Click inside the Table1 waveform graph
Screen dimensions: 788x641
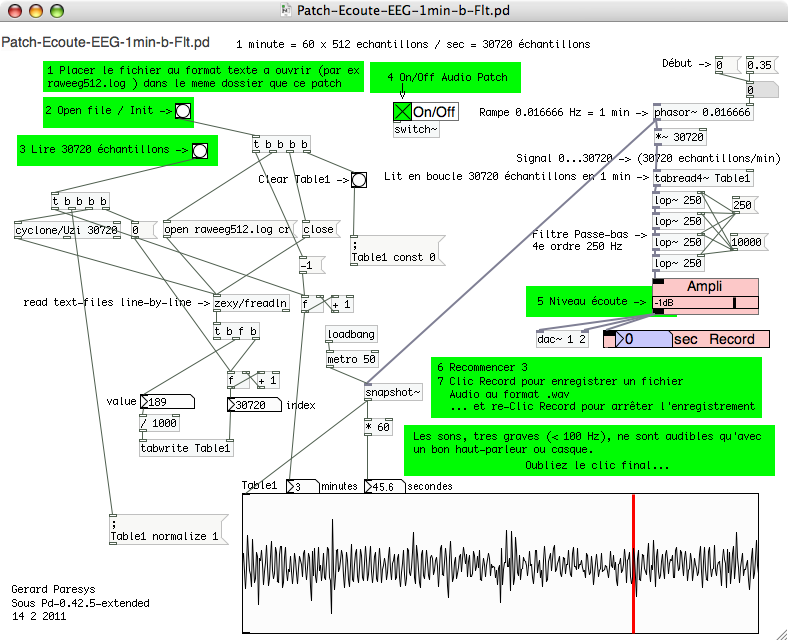point(501,563)
